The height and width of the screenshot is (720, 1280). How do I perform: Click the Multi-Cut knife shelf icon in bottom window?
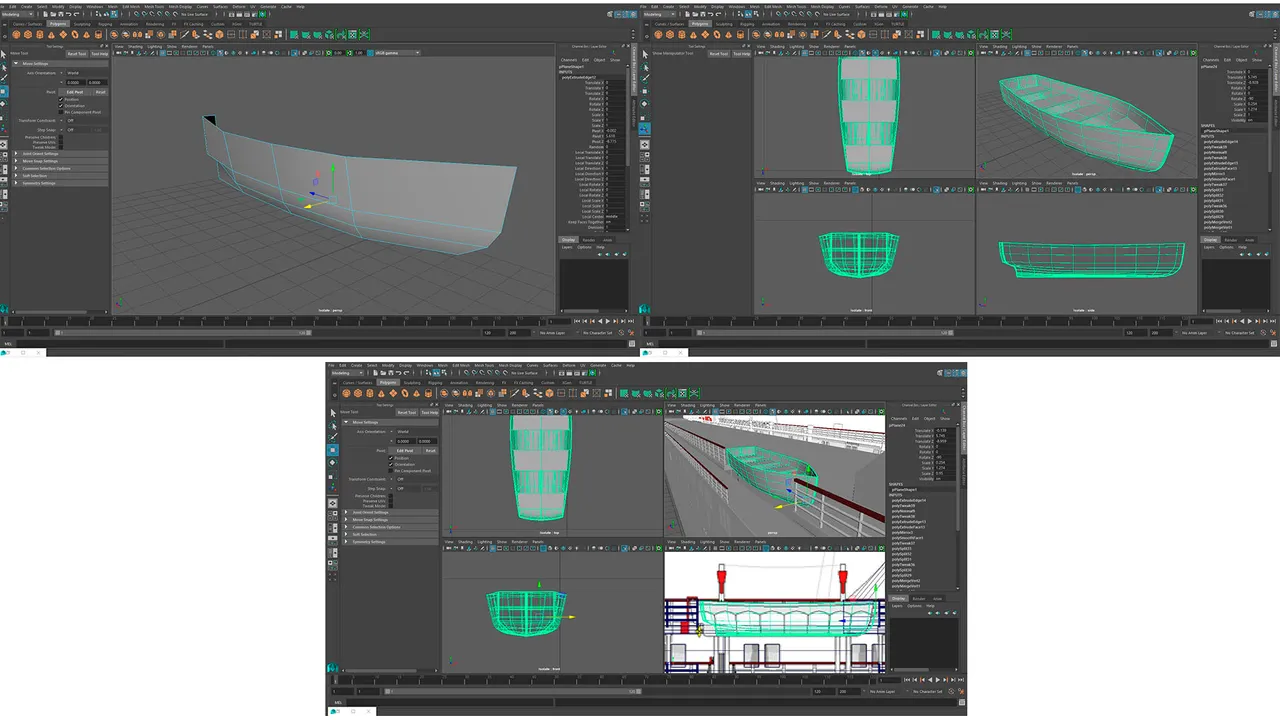514,393
